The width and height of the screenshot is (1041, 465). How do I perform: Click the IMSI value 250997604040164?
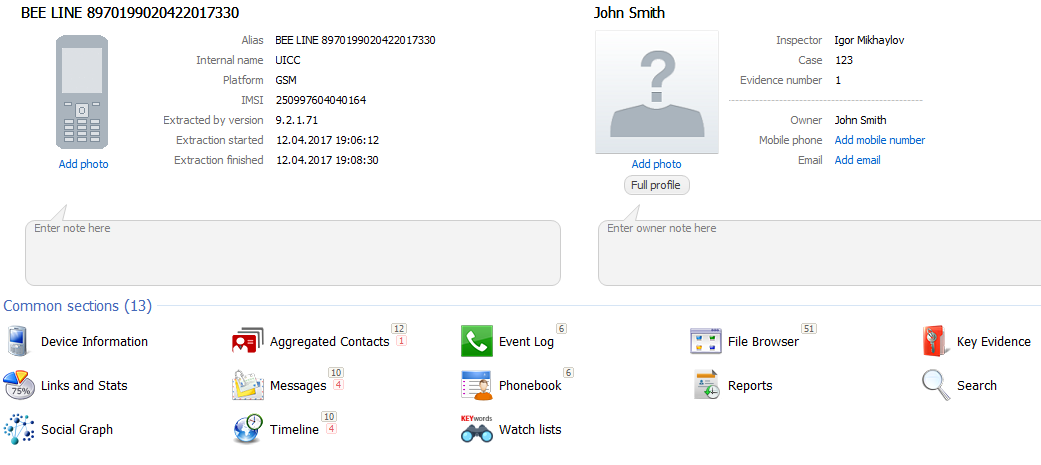coord(321,100)
